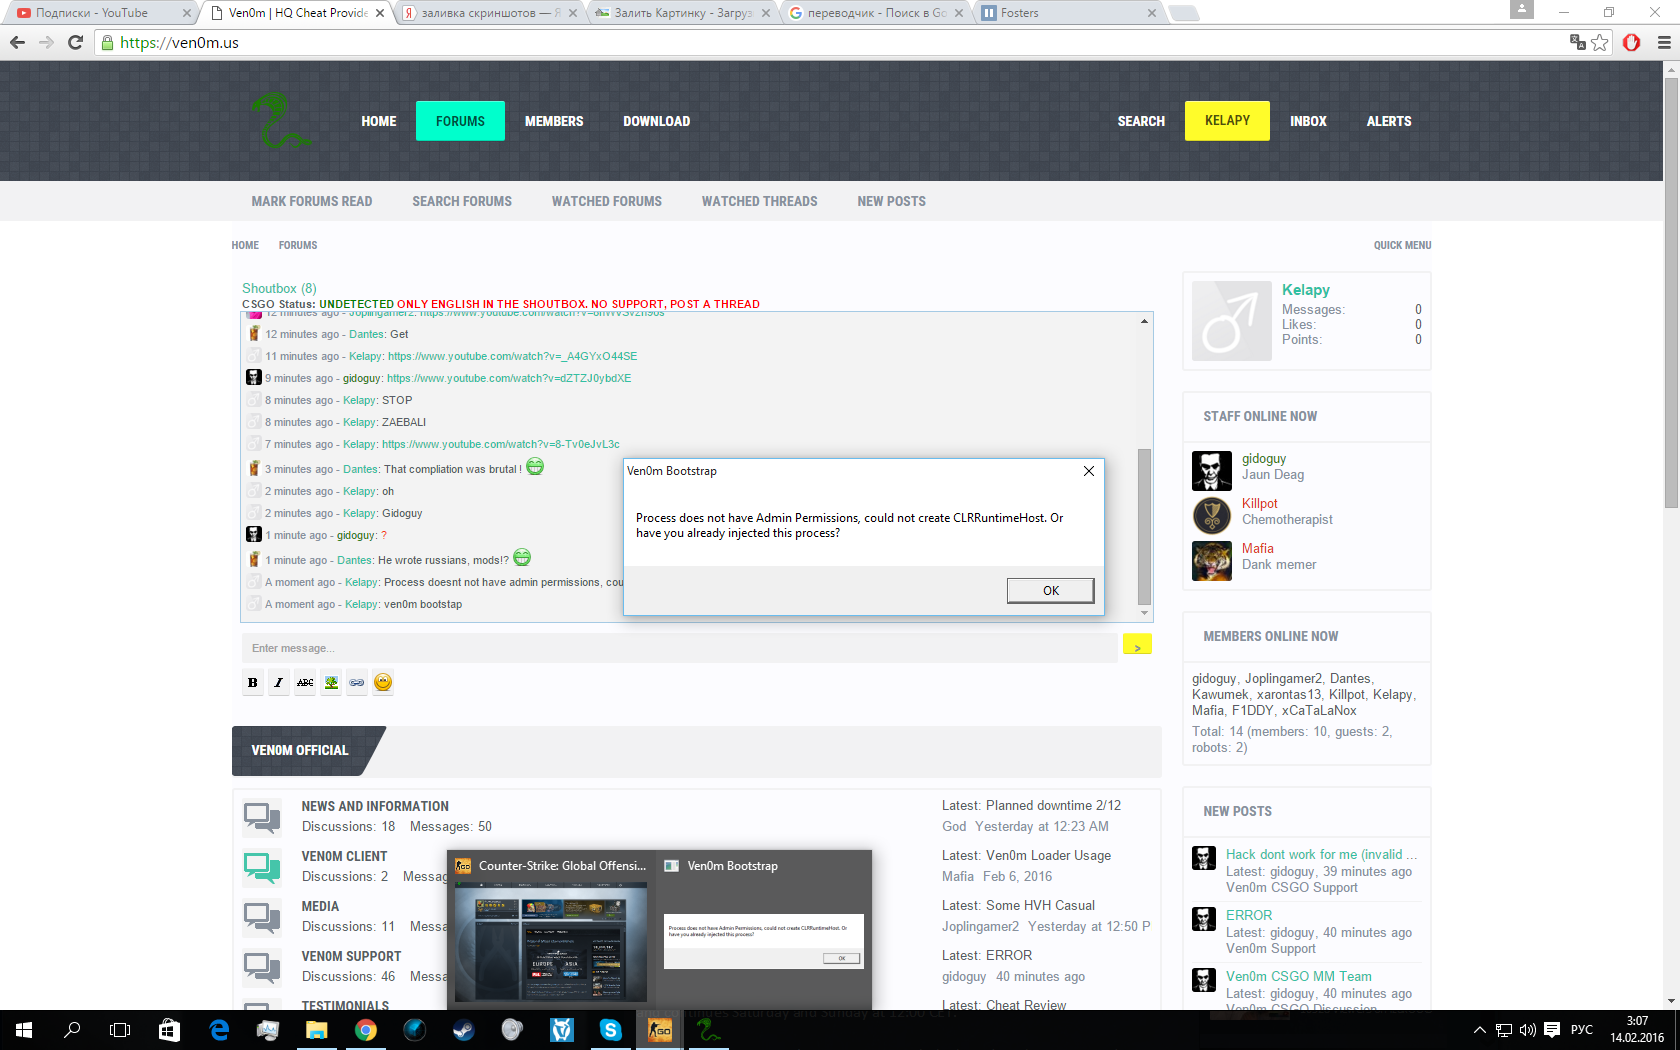Switch to the Подписки - YouTube tab
Viewport: 1680px width, 1050px height.
click(x=98, y=13)
